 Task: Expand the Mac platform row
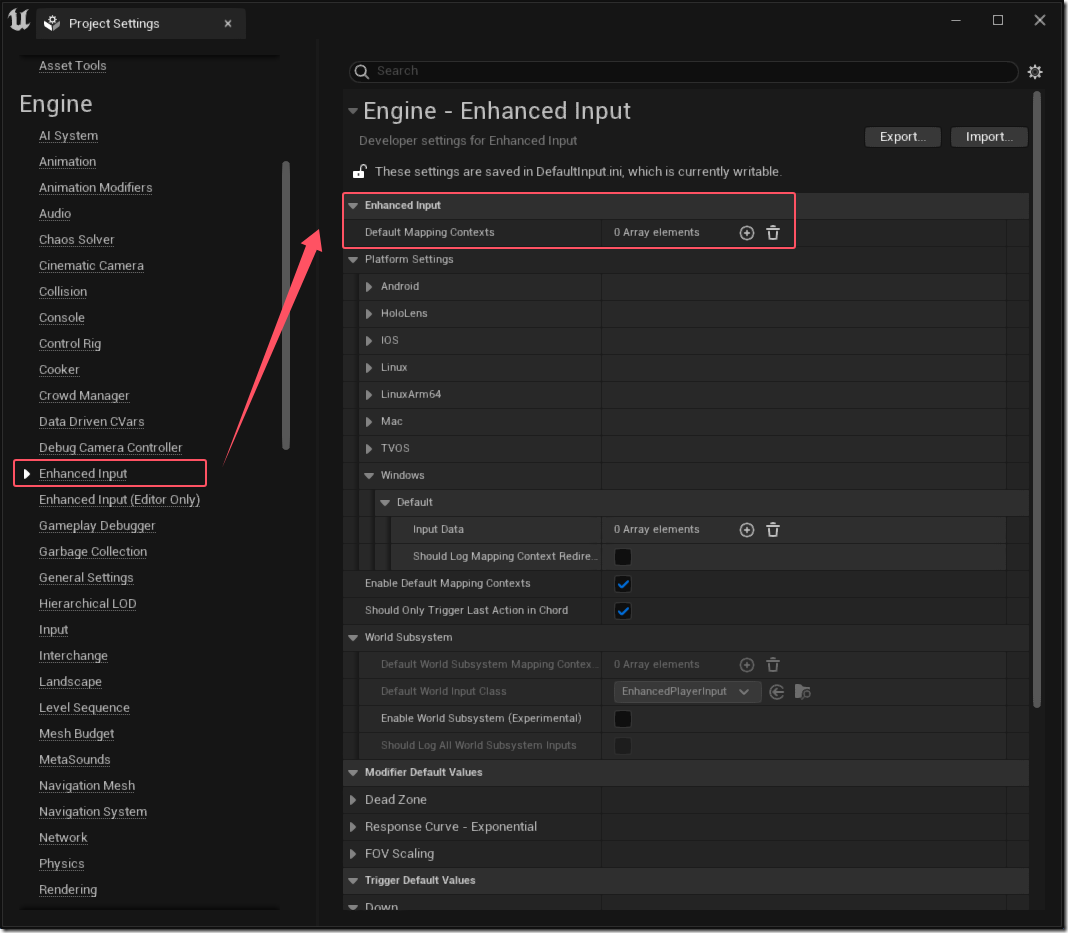368,422
